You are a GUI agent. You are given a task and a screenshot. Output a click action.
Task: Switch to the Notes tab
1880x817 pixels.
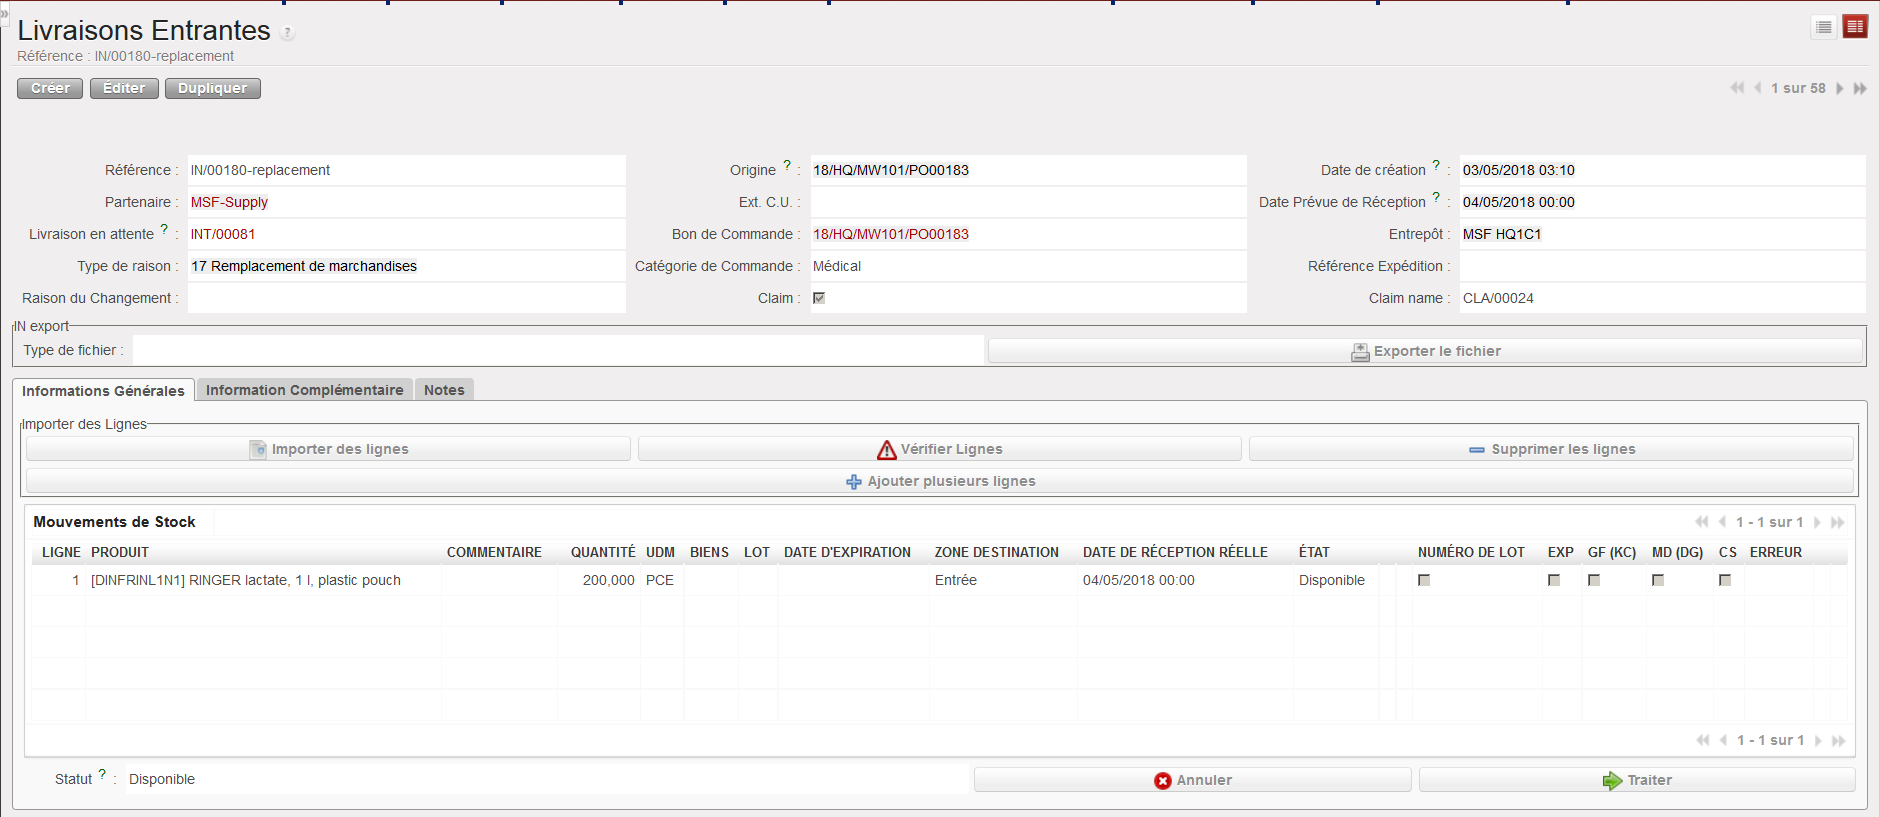(444, 390)
